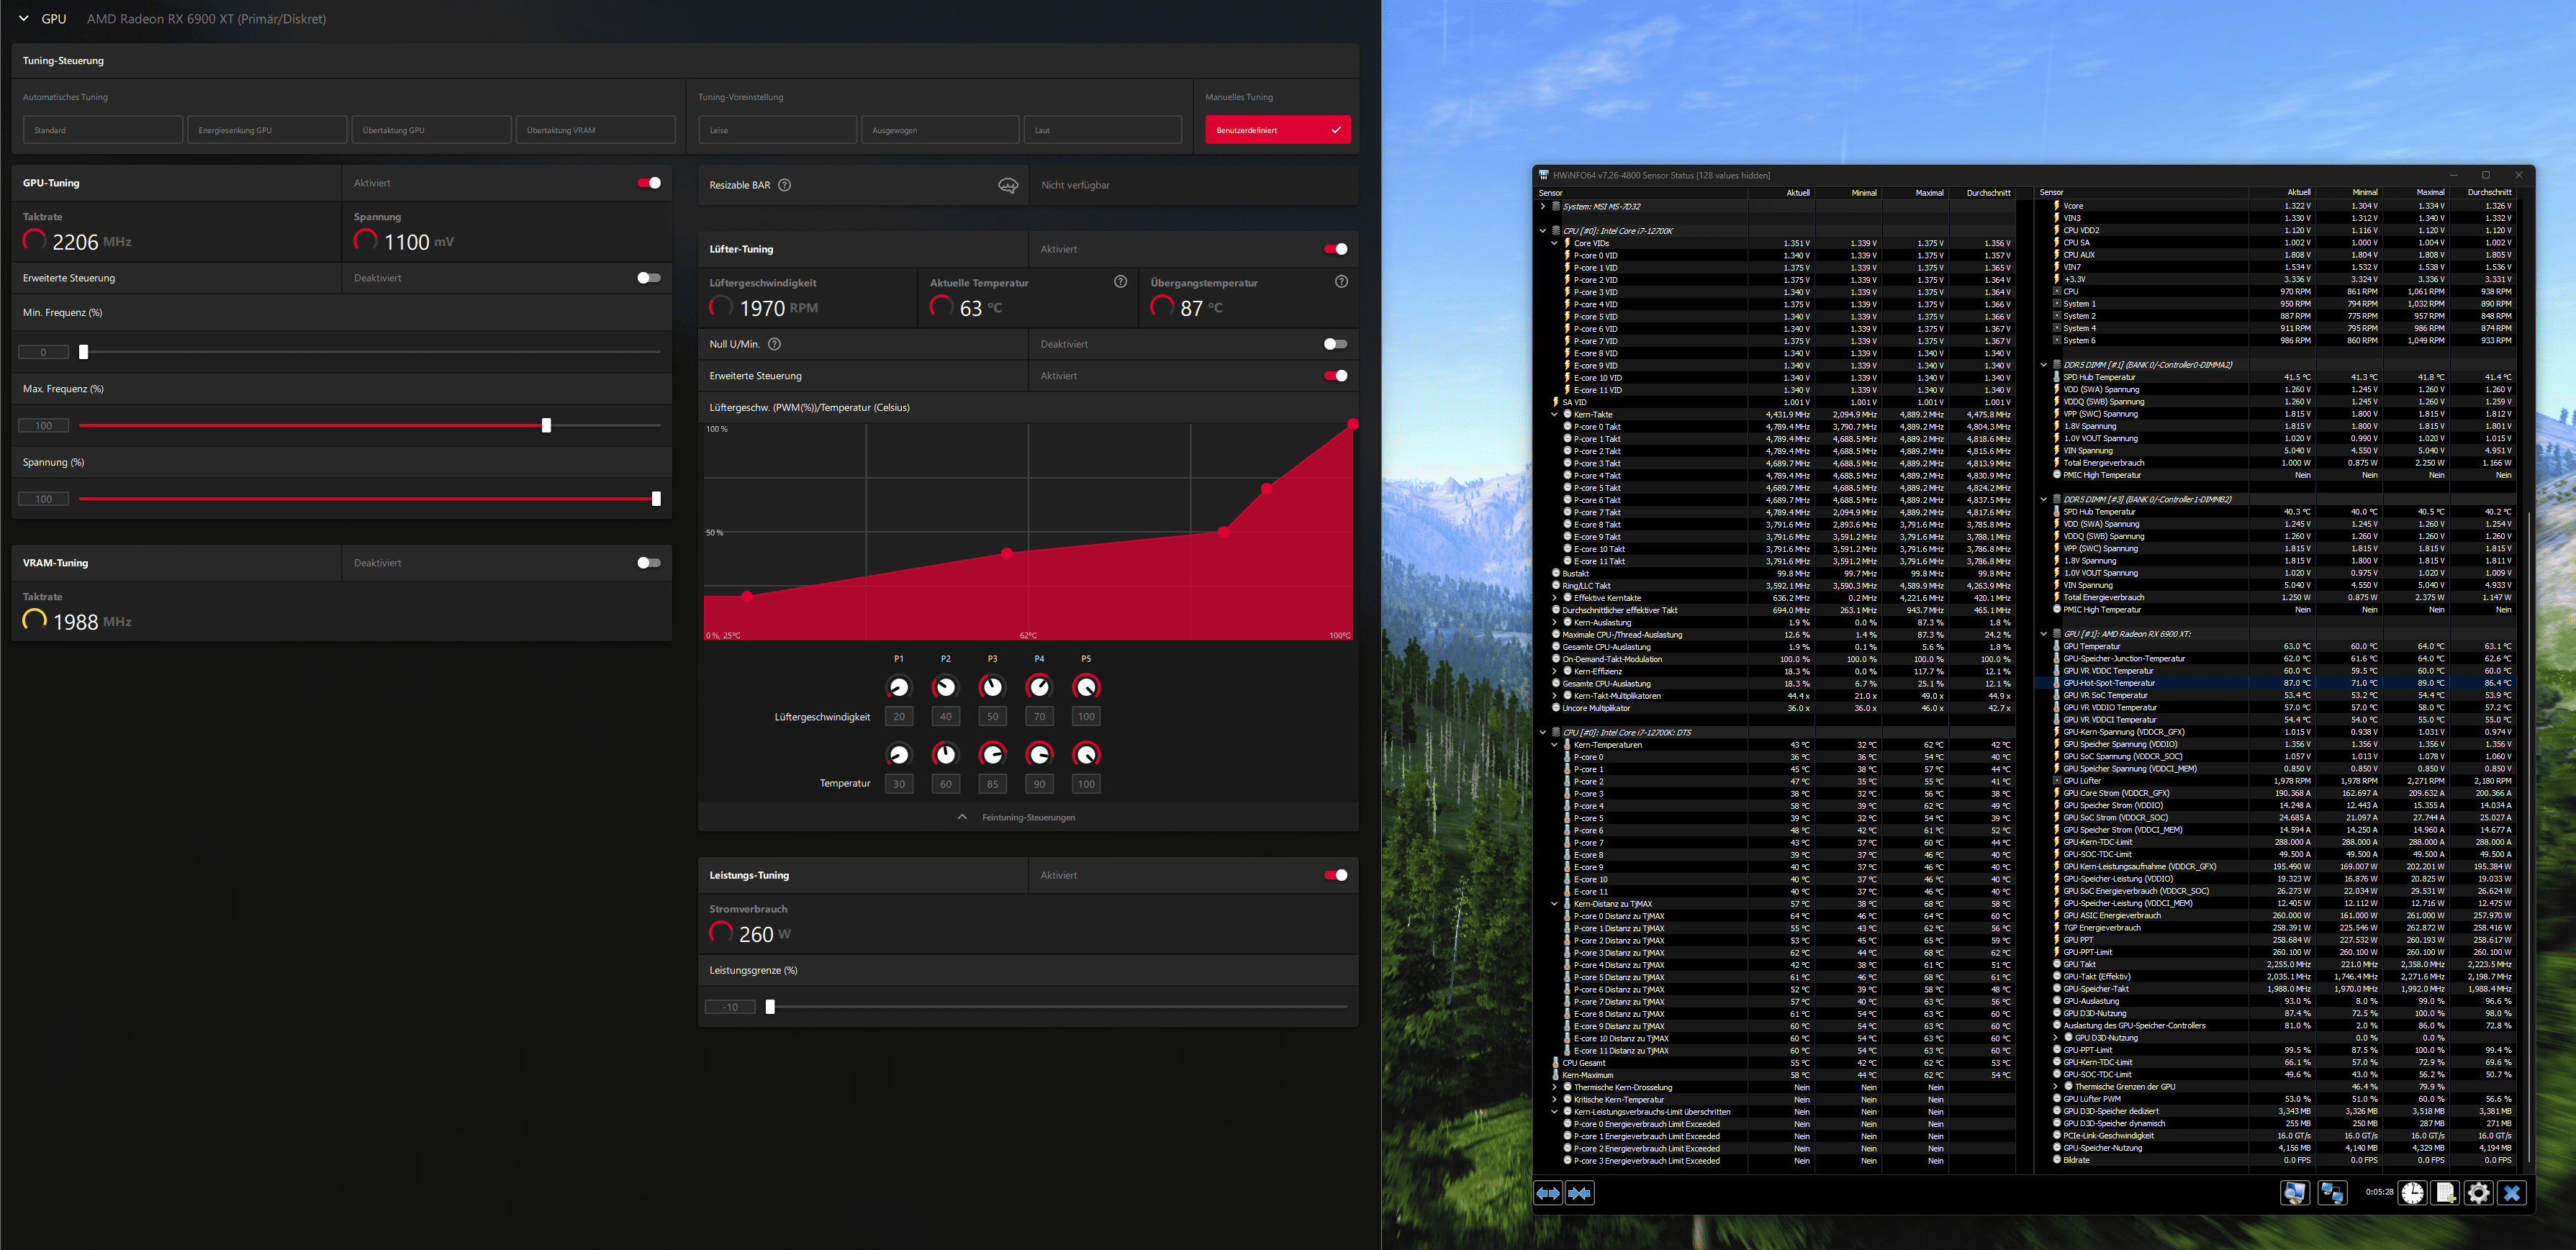The image size is (2576, 1250).
Task: Select the Leise tuning preset
Action: pyautogui.click(x=778, y=130)
